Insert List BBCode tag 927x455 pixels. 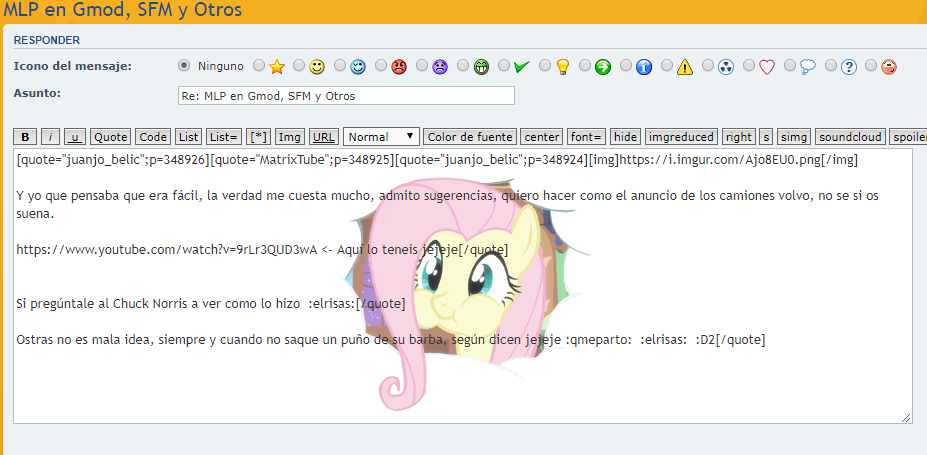[189, 137]
